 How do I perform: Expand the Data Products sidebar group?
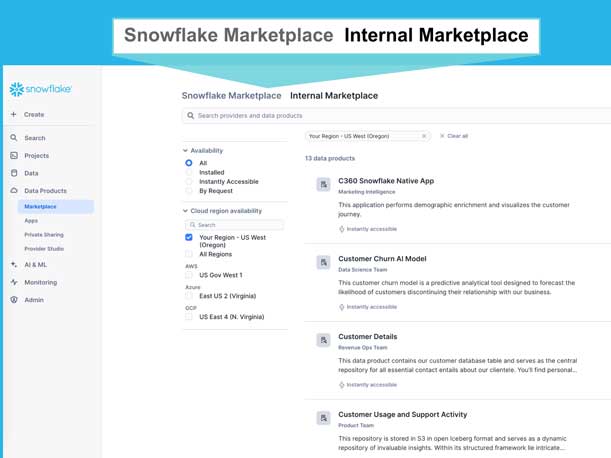pyautogui.click(x=45, y=190)
